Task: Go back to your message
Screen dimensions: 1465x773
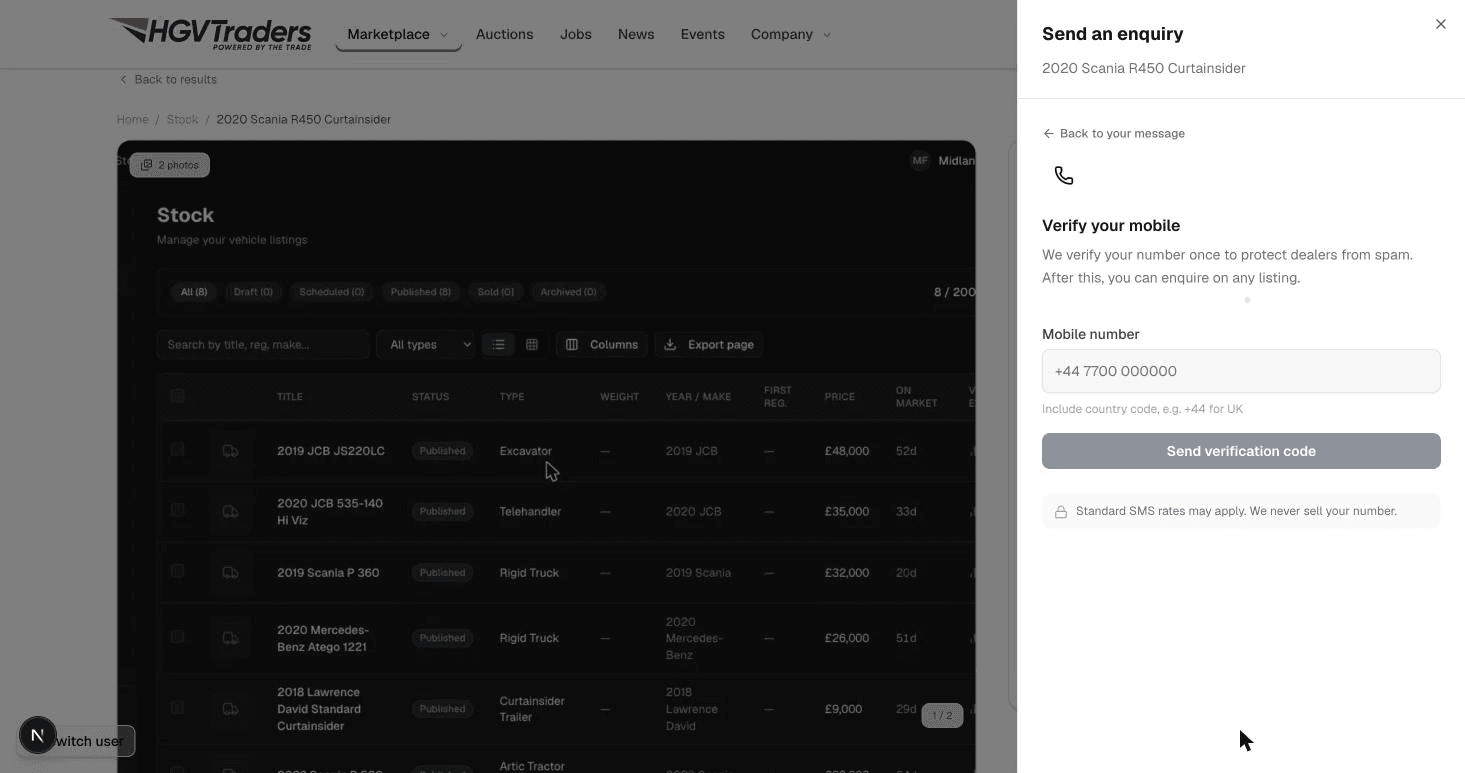Action: coord(1113,133)
